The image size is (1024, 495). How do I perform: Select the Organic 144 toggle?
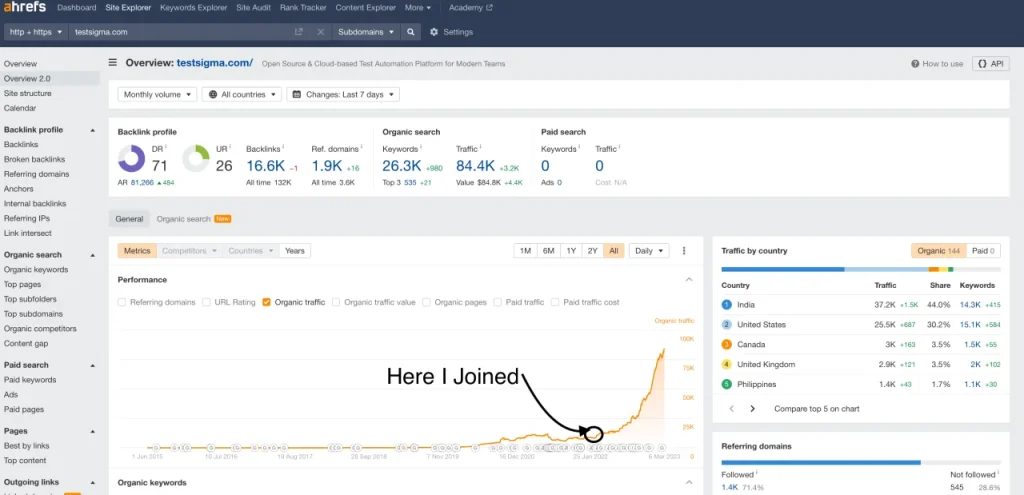[938, 251]
